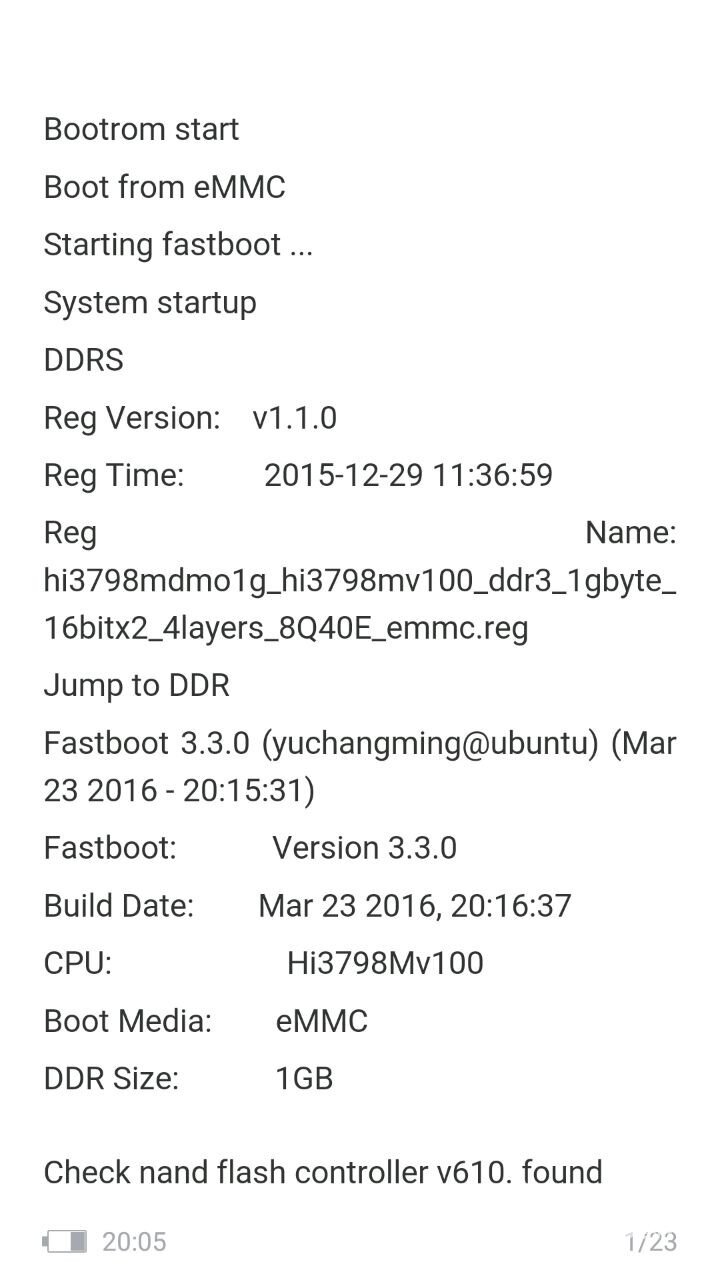Tap the yuchangming@ubuntu text
The width and height of the screenshot is (720, 1280).
430,744
